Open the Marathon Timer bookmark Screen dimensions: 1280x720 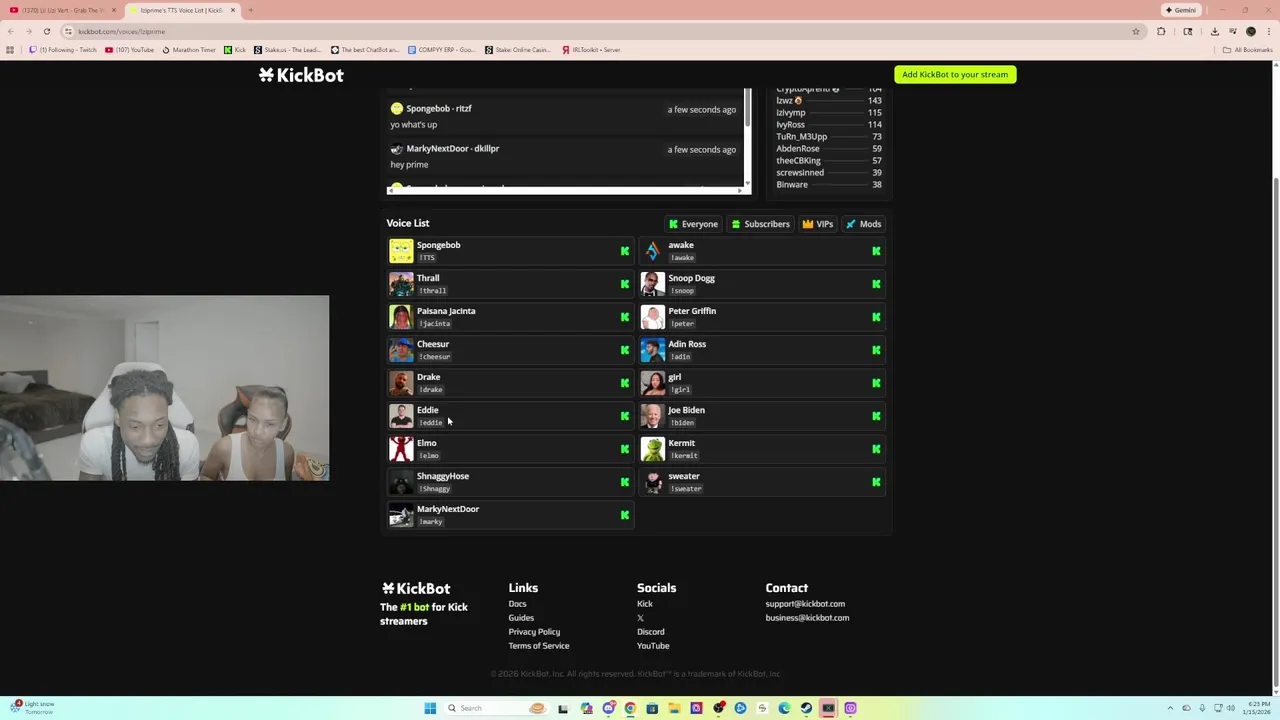[189, 50]
